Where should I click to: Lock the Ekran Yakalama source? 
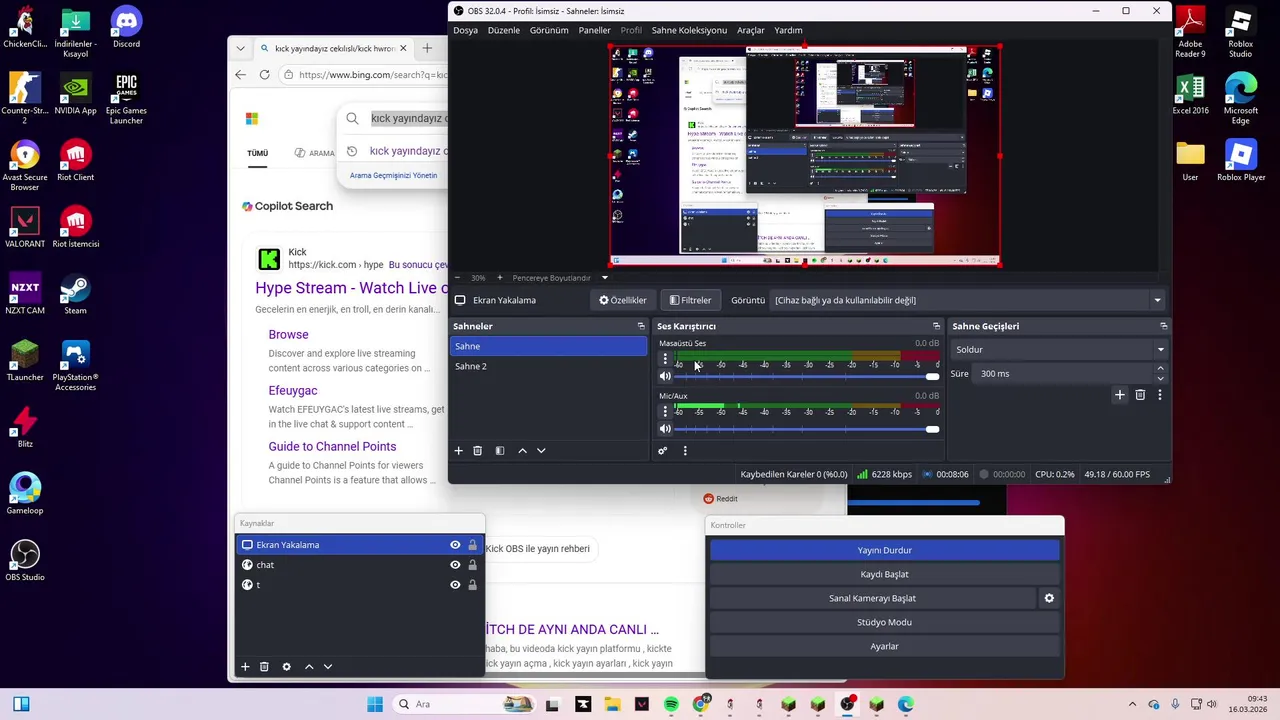tap(473, 545)
